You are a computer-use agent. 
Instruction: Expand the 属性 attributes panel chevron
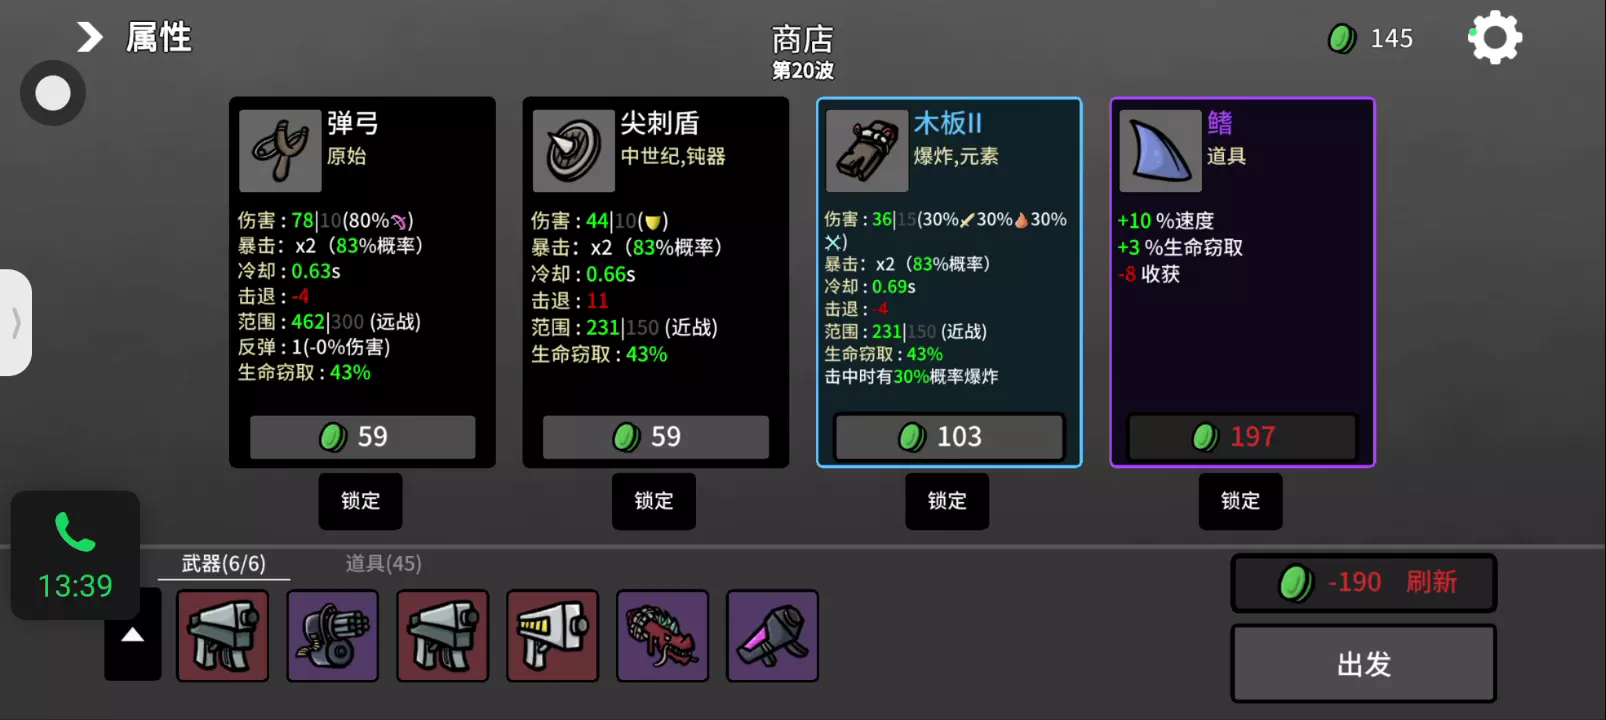tap(90, 38)
